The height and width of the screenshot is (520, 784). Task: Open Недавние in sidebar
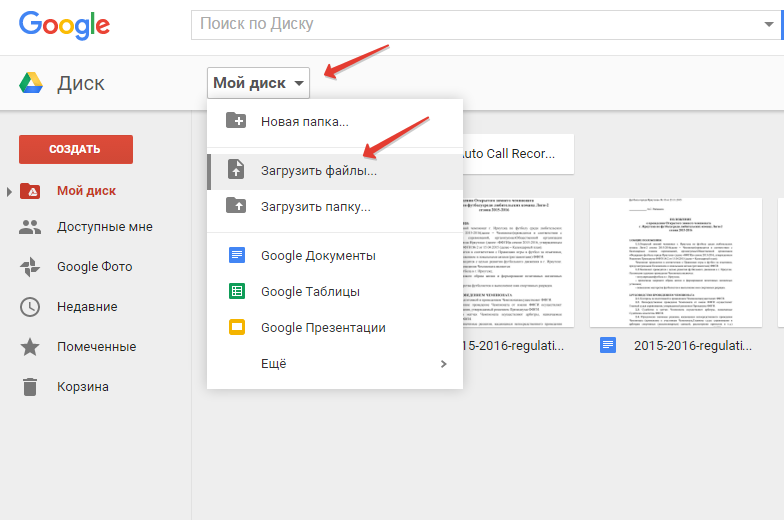point(87,307)
